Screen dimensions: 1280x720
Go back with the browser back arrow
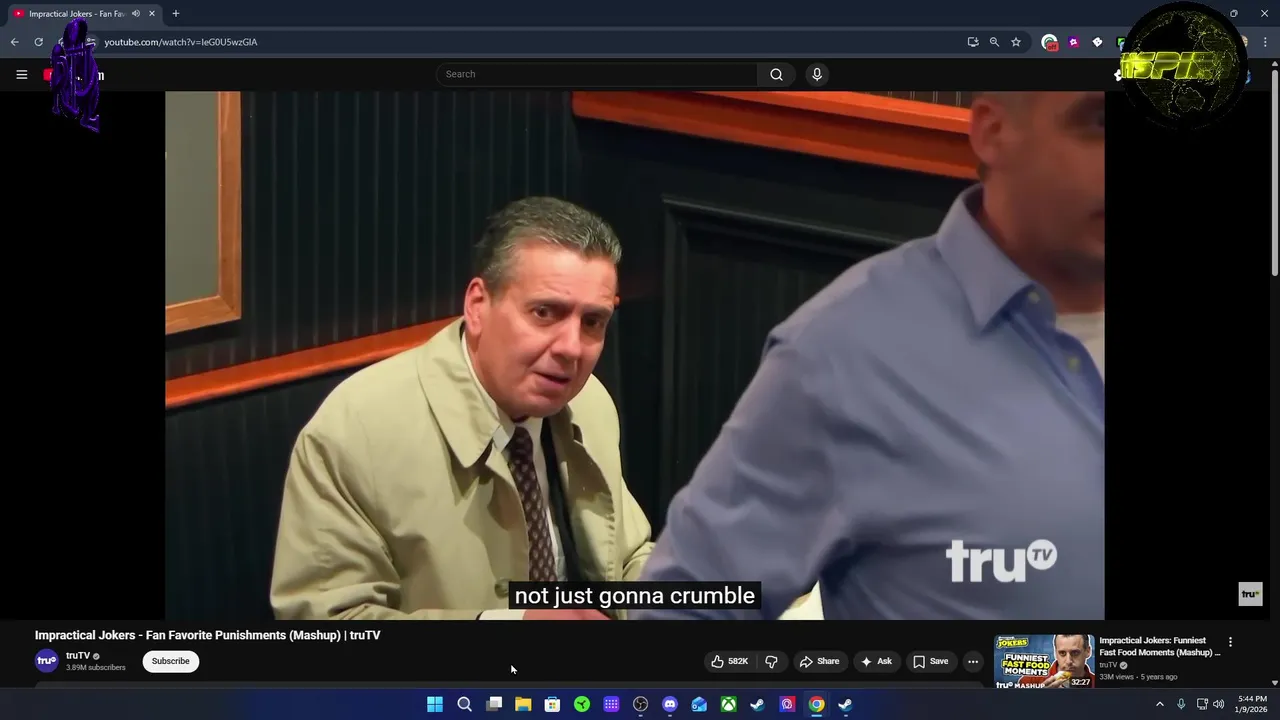14,42
